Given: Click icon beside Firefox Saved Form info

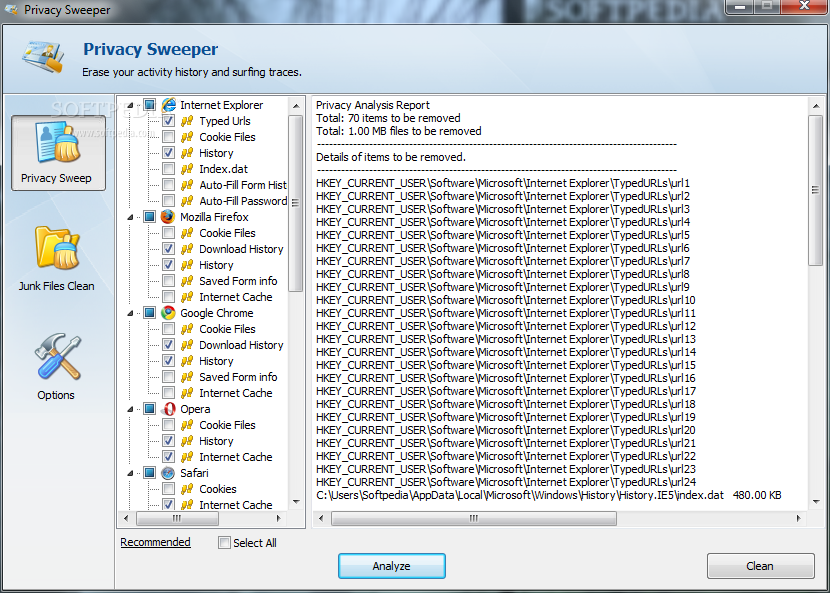Looking at the screenshot, I should pos(187,281).
